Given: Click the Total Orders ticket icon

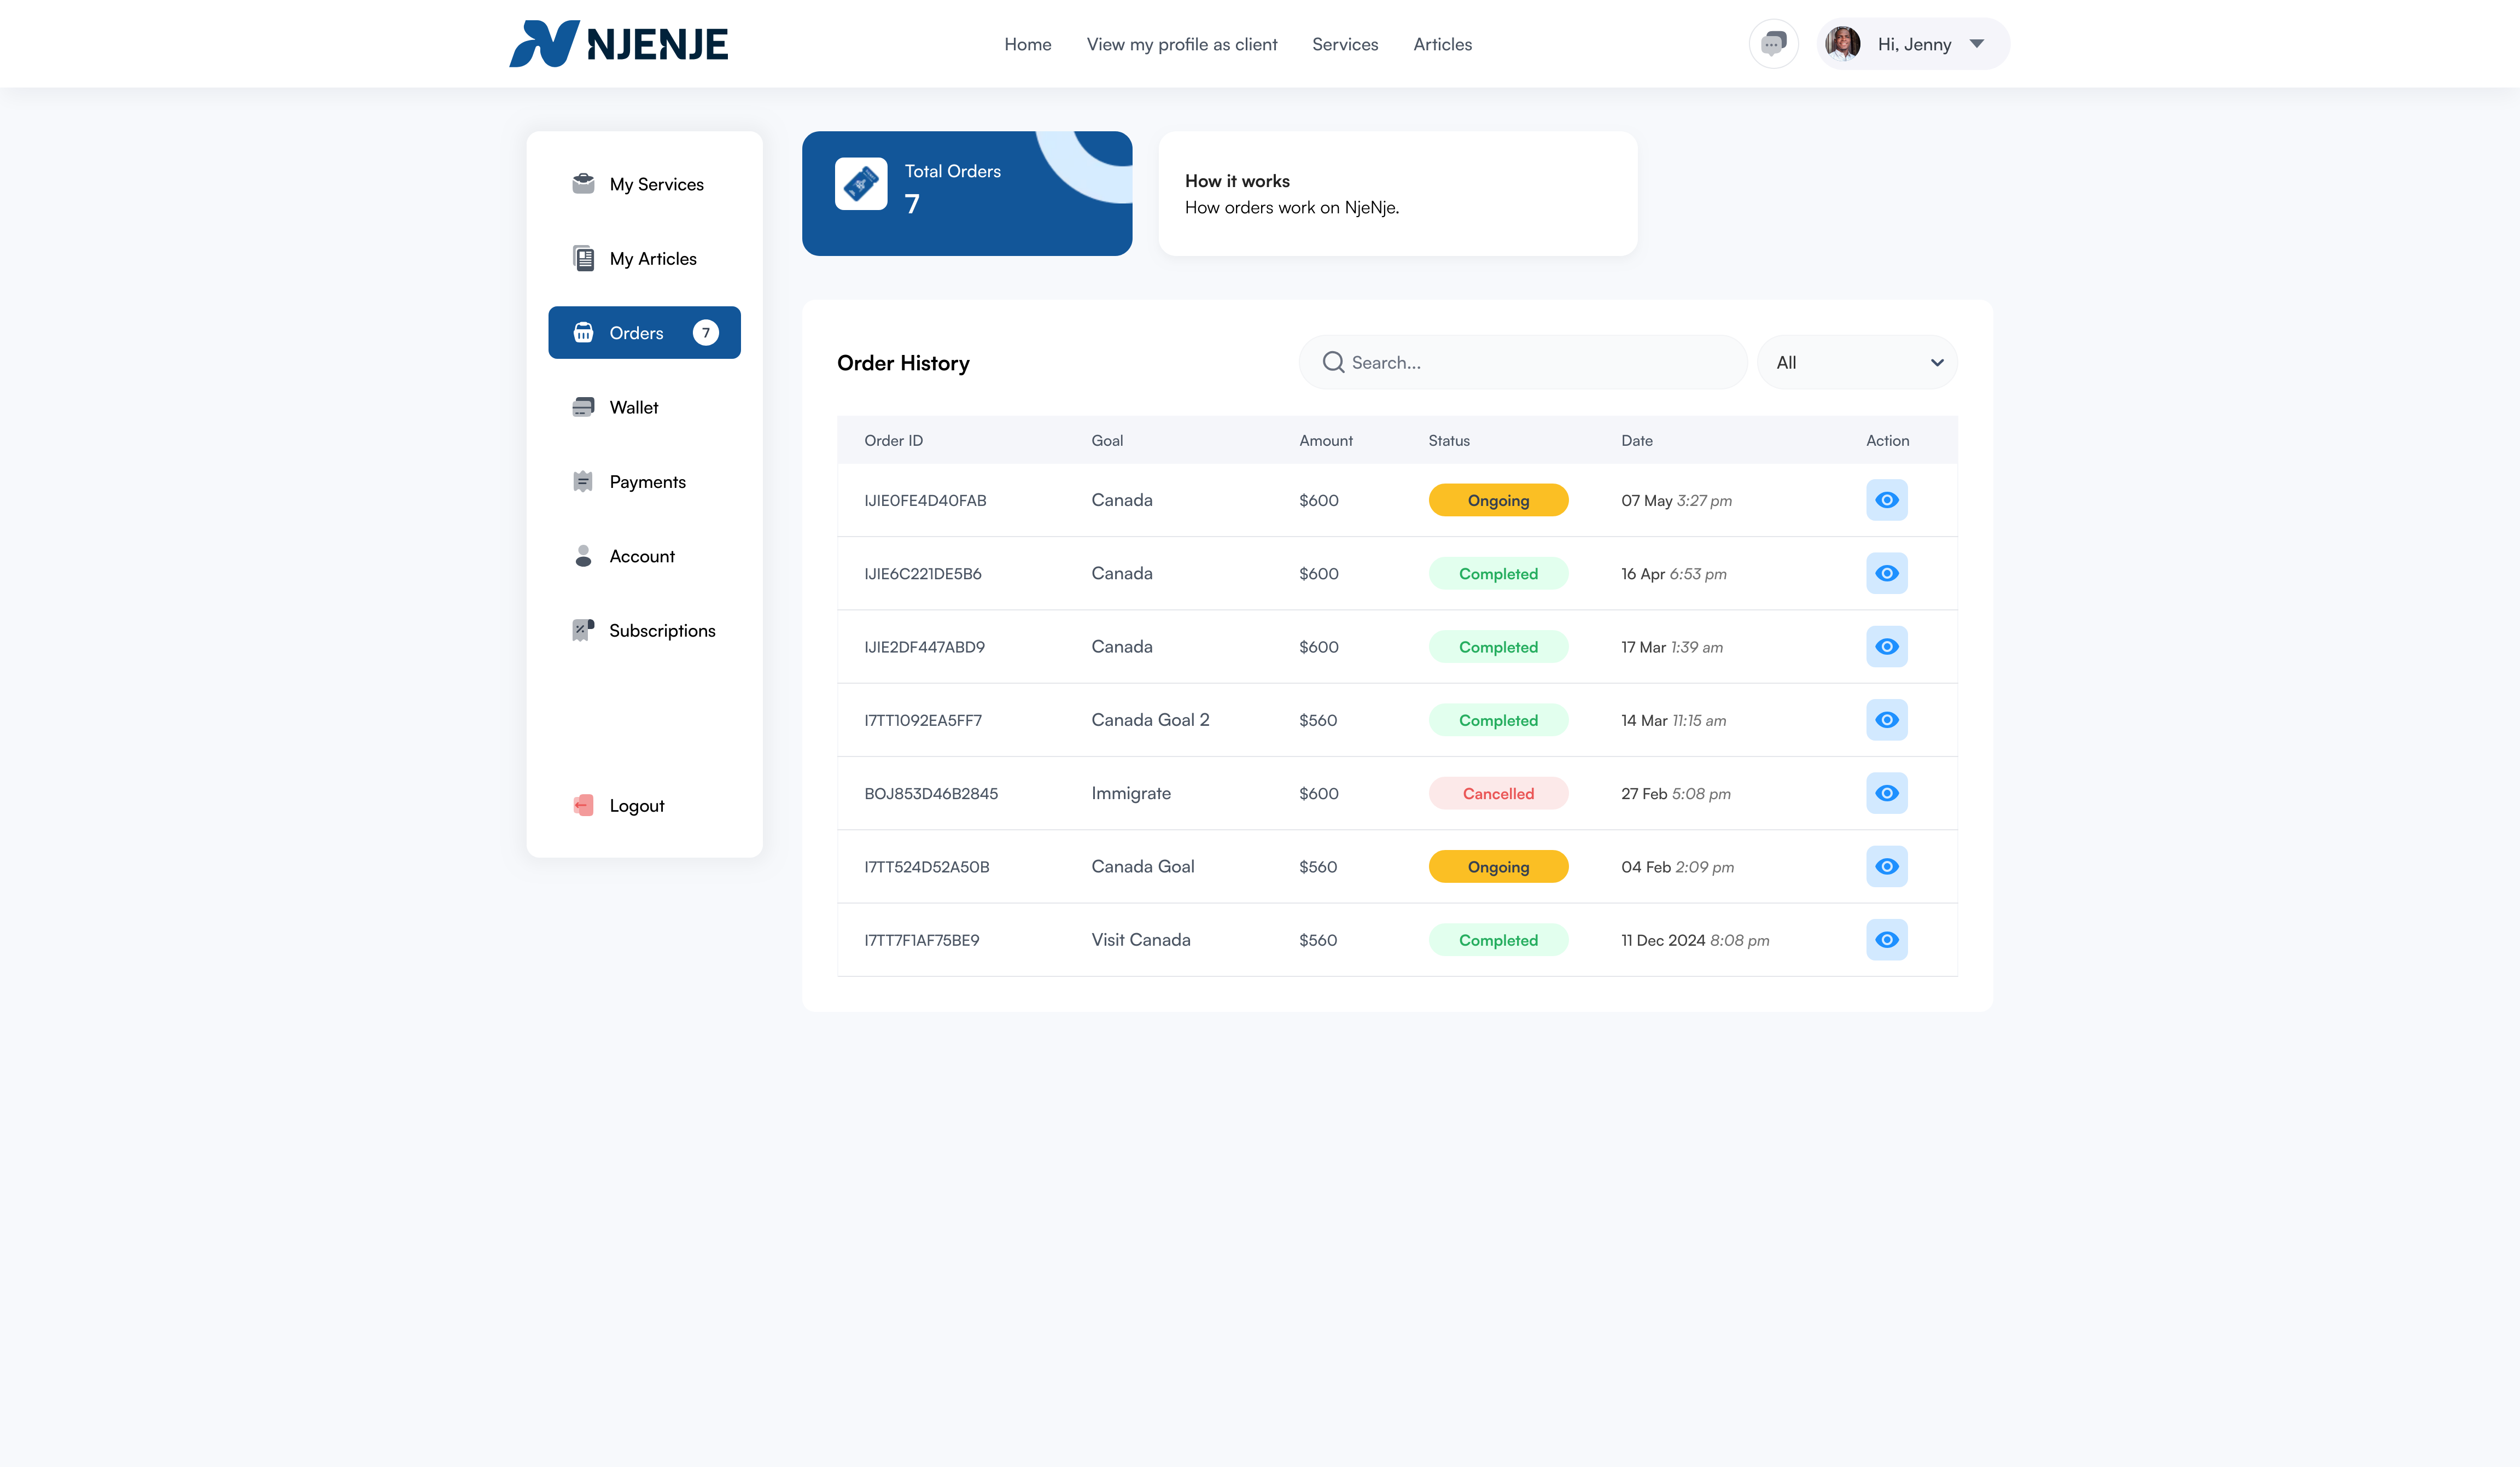Looking at the screenshot, I should pos(861,184).
